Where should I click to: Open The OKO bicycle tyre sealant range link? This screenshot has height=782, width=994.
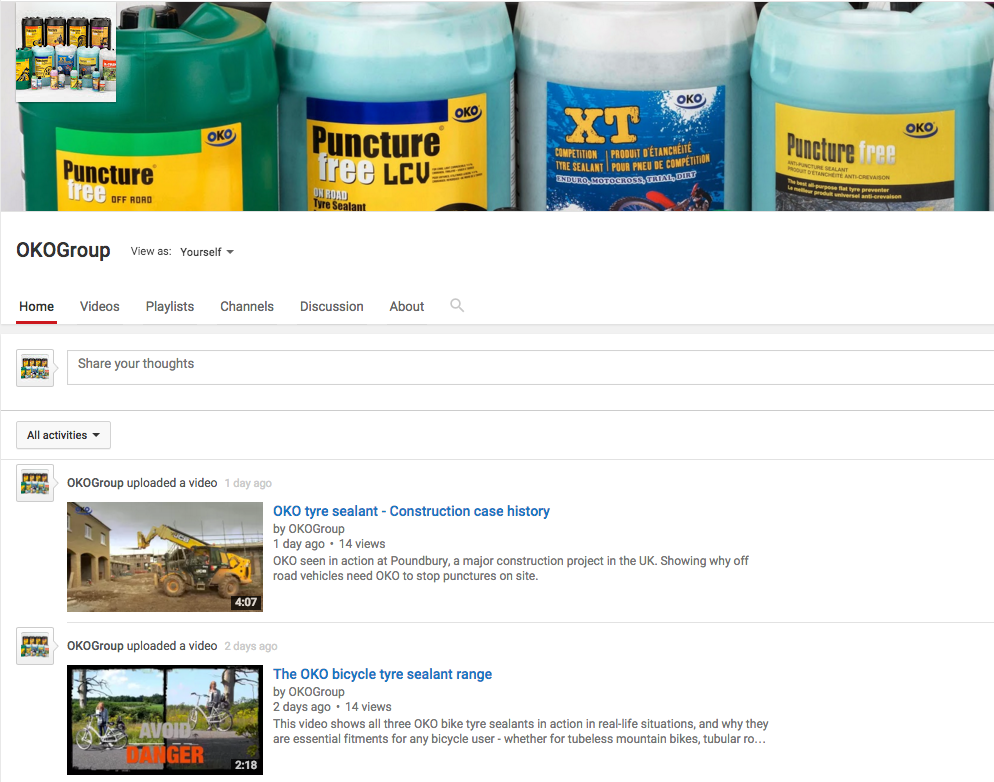click(382, 674)
